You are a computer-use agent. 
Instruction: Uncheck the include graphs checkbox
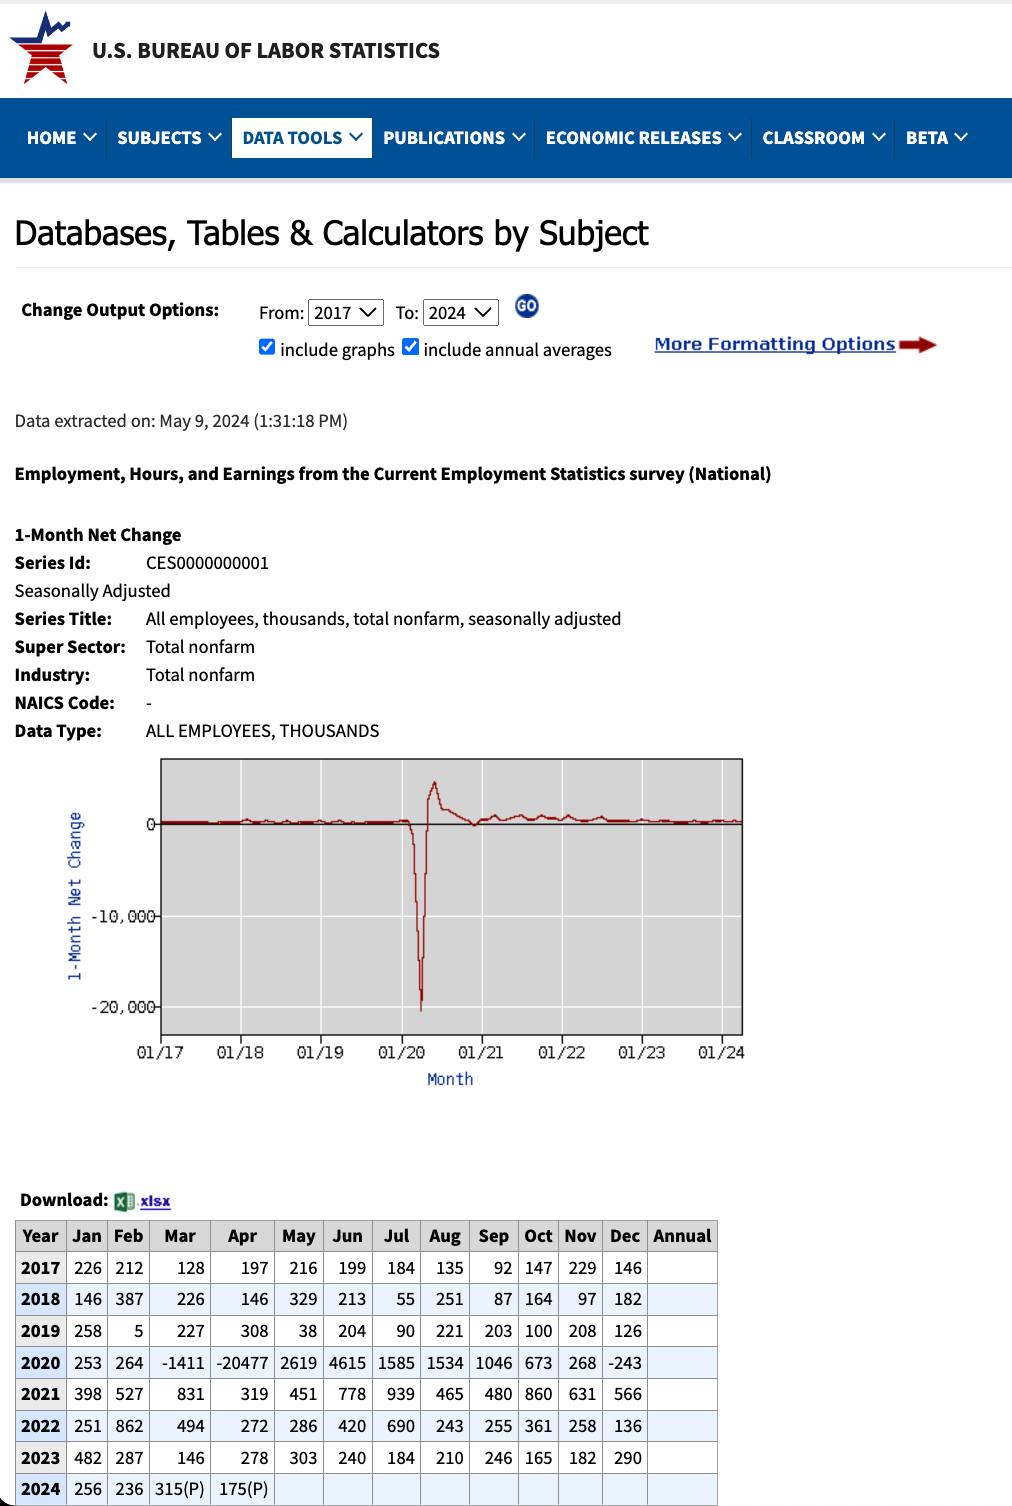267,347
